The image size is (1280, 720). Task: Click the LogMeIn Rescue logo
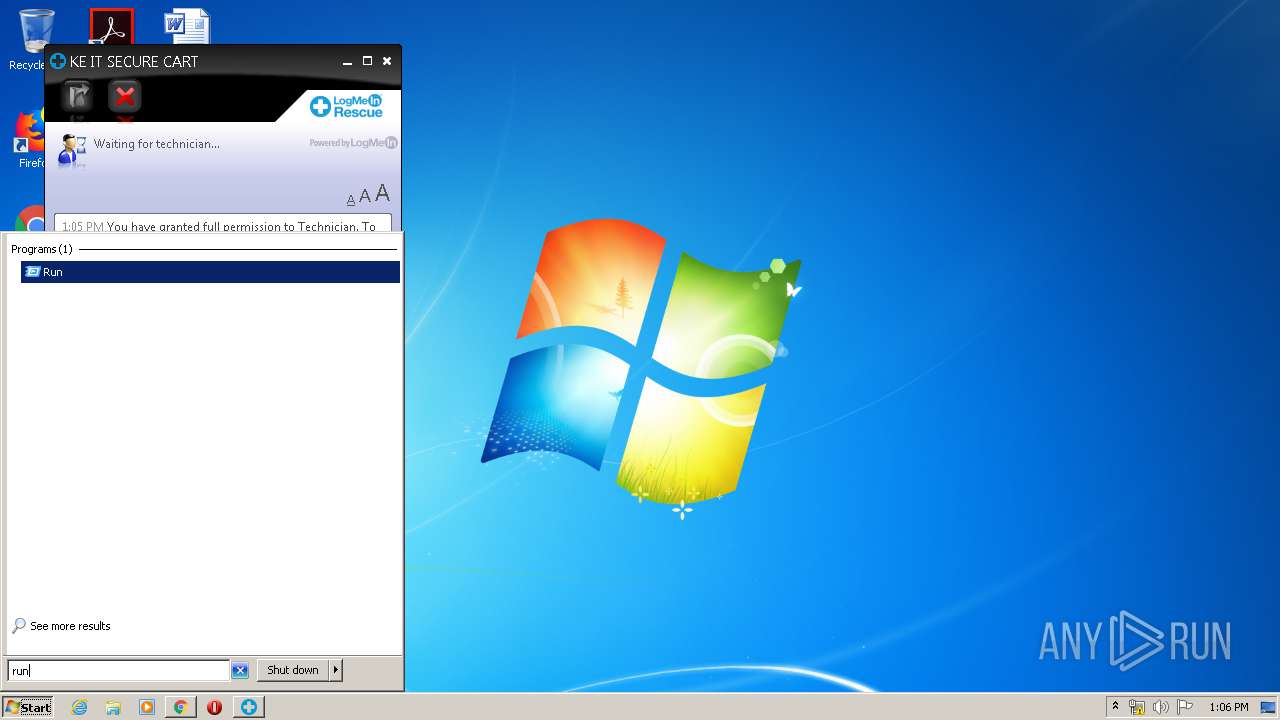pos(346,106)
